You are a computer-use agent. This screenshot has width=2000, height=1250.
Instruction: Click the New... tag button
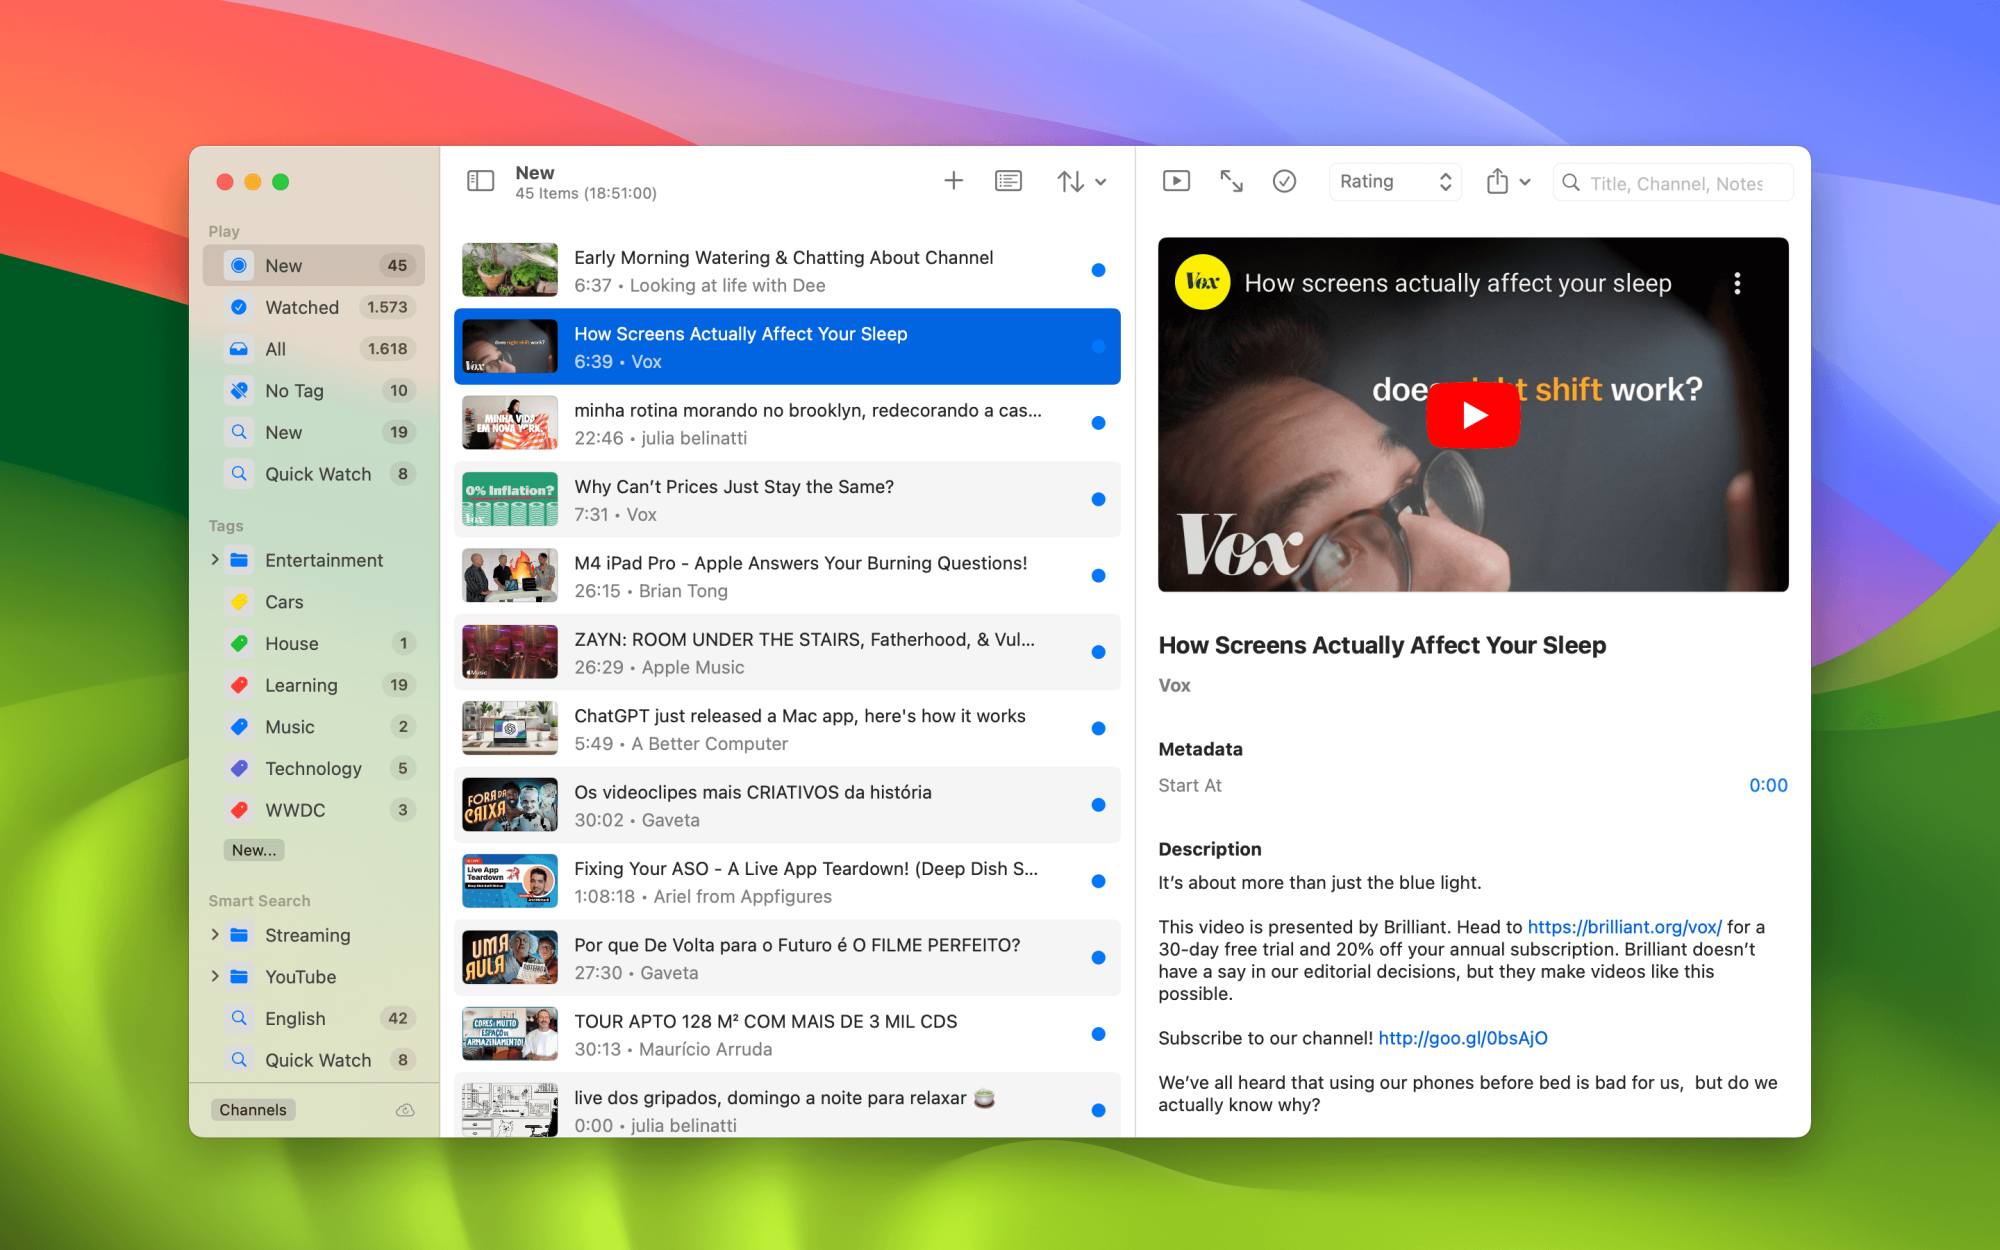point(254,850)
